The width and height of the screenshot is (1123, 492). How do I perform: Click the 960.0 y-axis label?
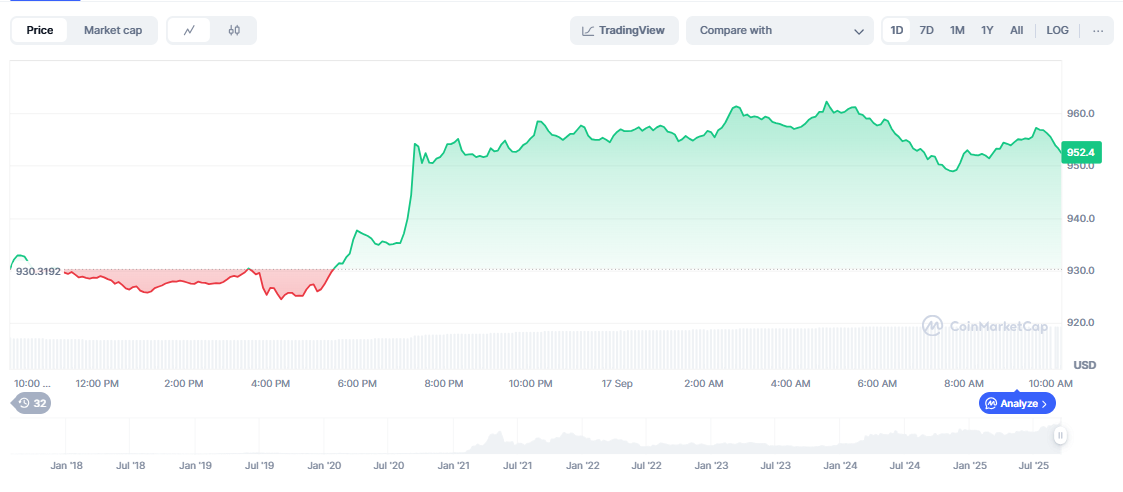pyautogui.click(x=1080, y=114)
